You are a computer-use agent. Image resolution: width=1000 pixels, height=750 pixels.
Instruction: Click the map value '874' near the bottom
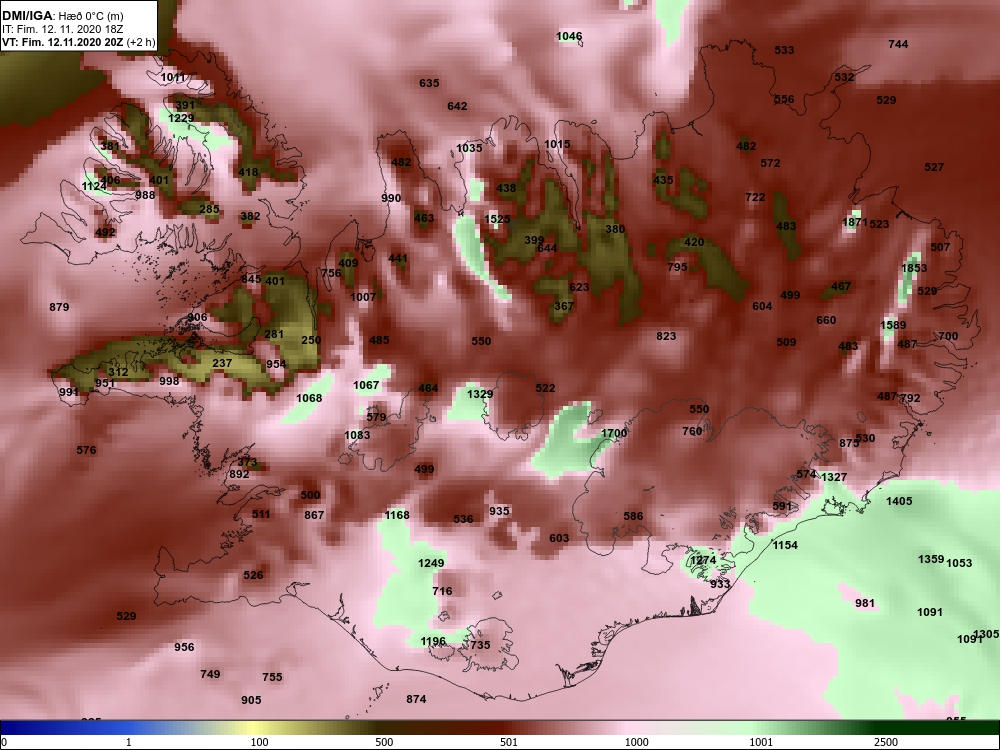point(416,700)
